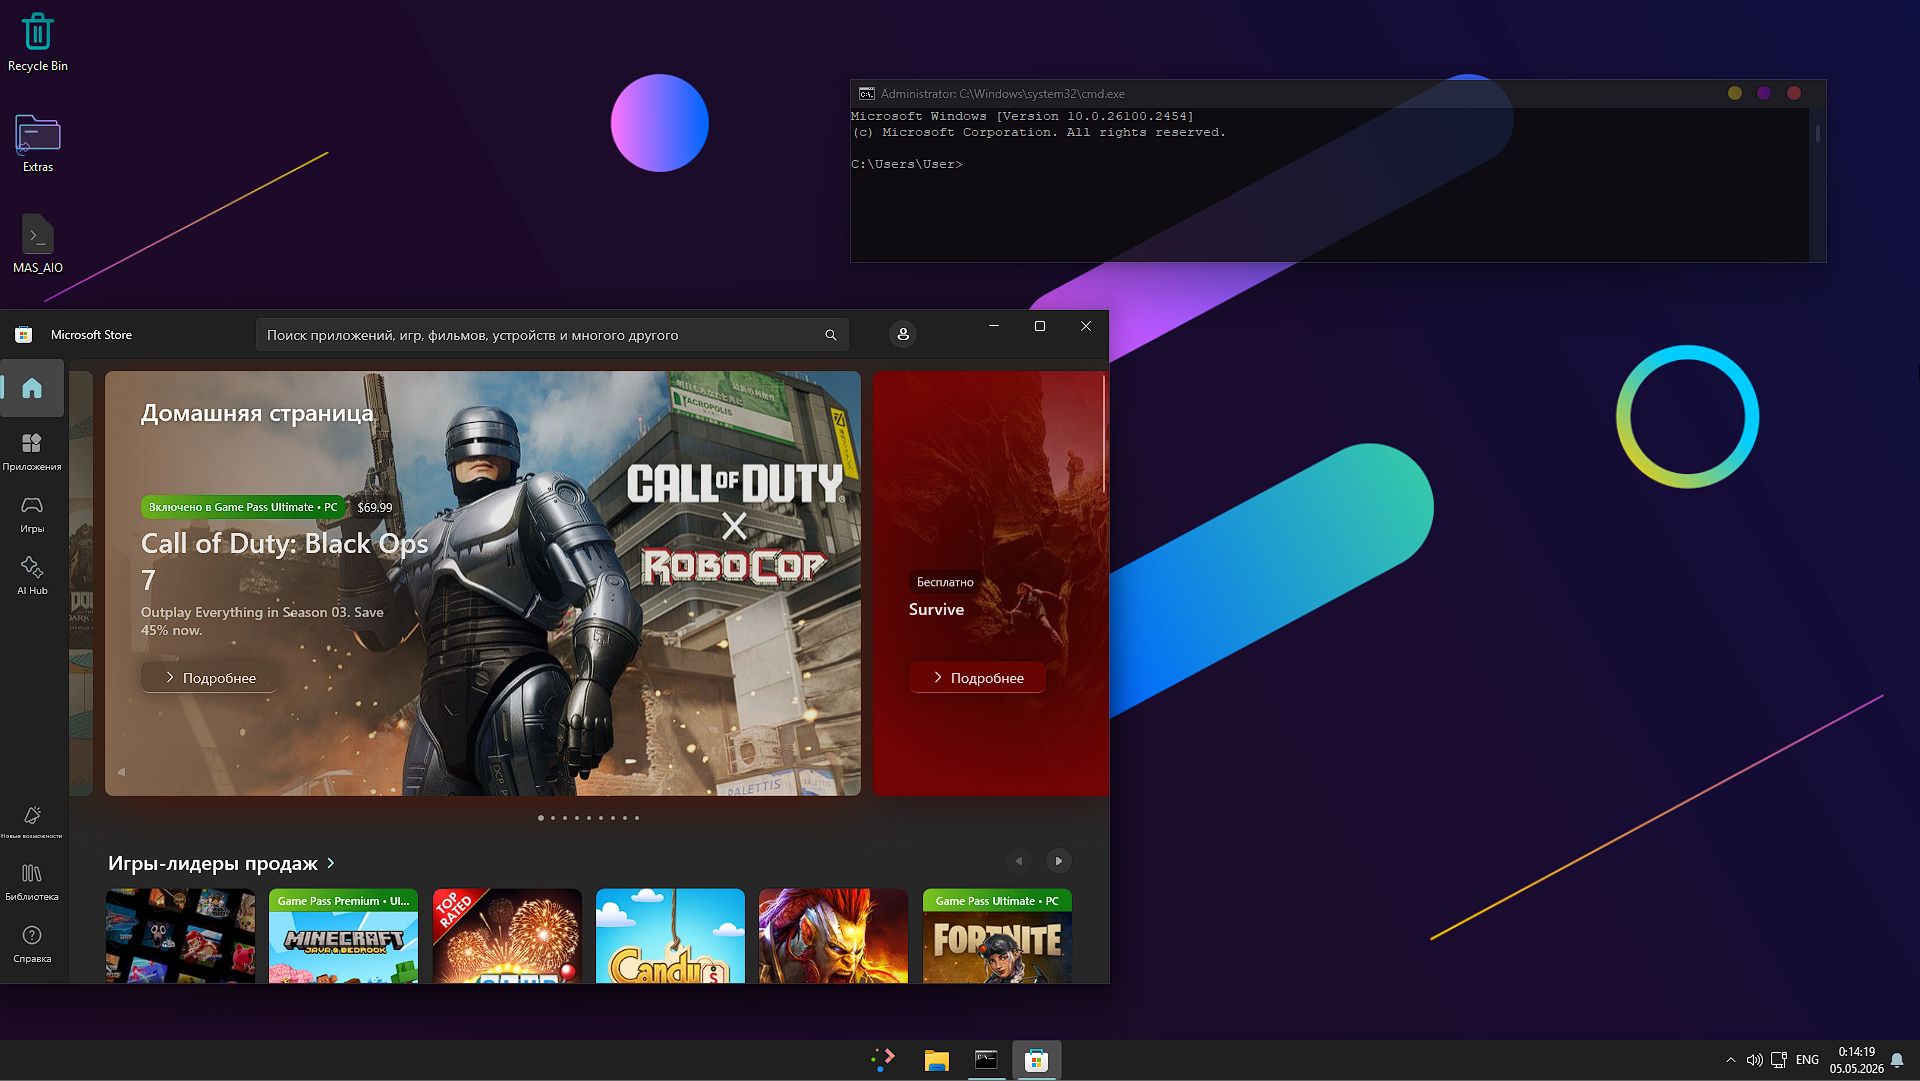
Task: Click the red button in cmd title bar
Action: [1794, 93]
